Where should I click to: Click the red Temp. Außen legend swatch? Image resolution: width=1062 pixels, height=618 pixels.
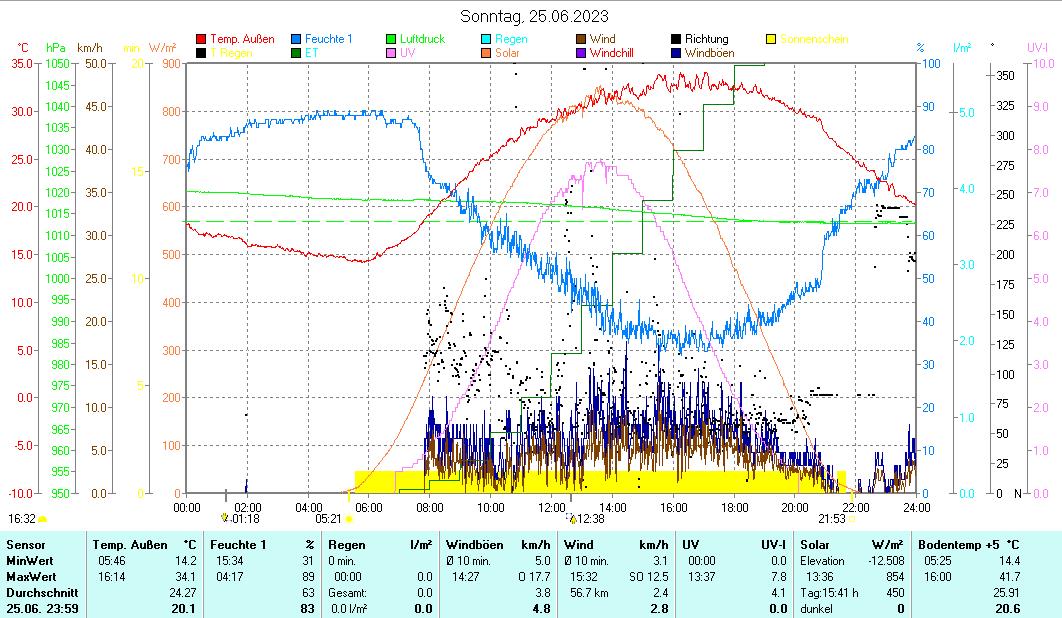tap(201, 39)
